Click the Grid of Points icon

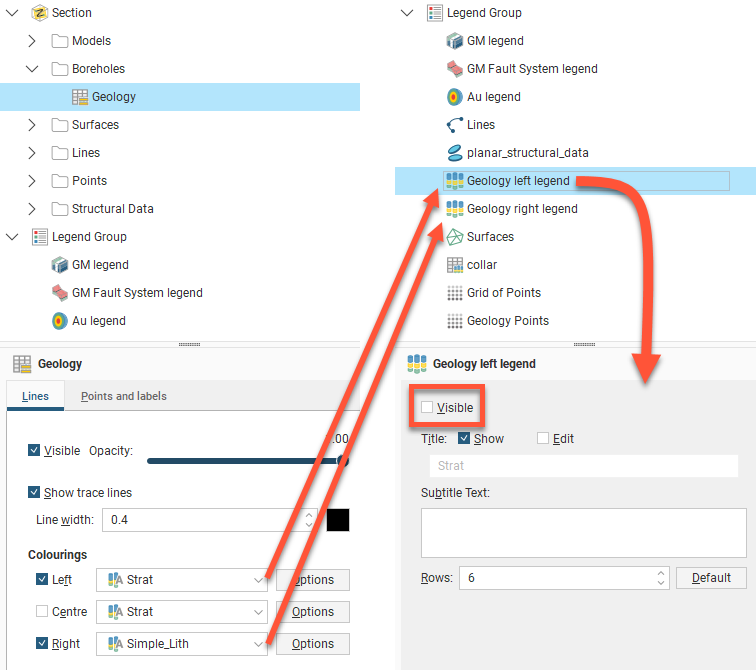coord(455,293)
